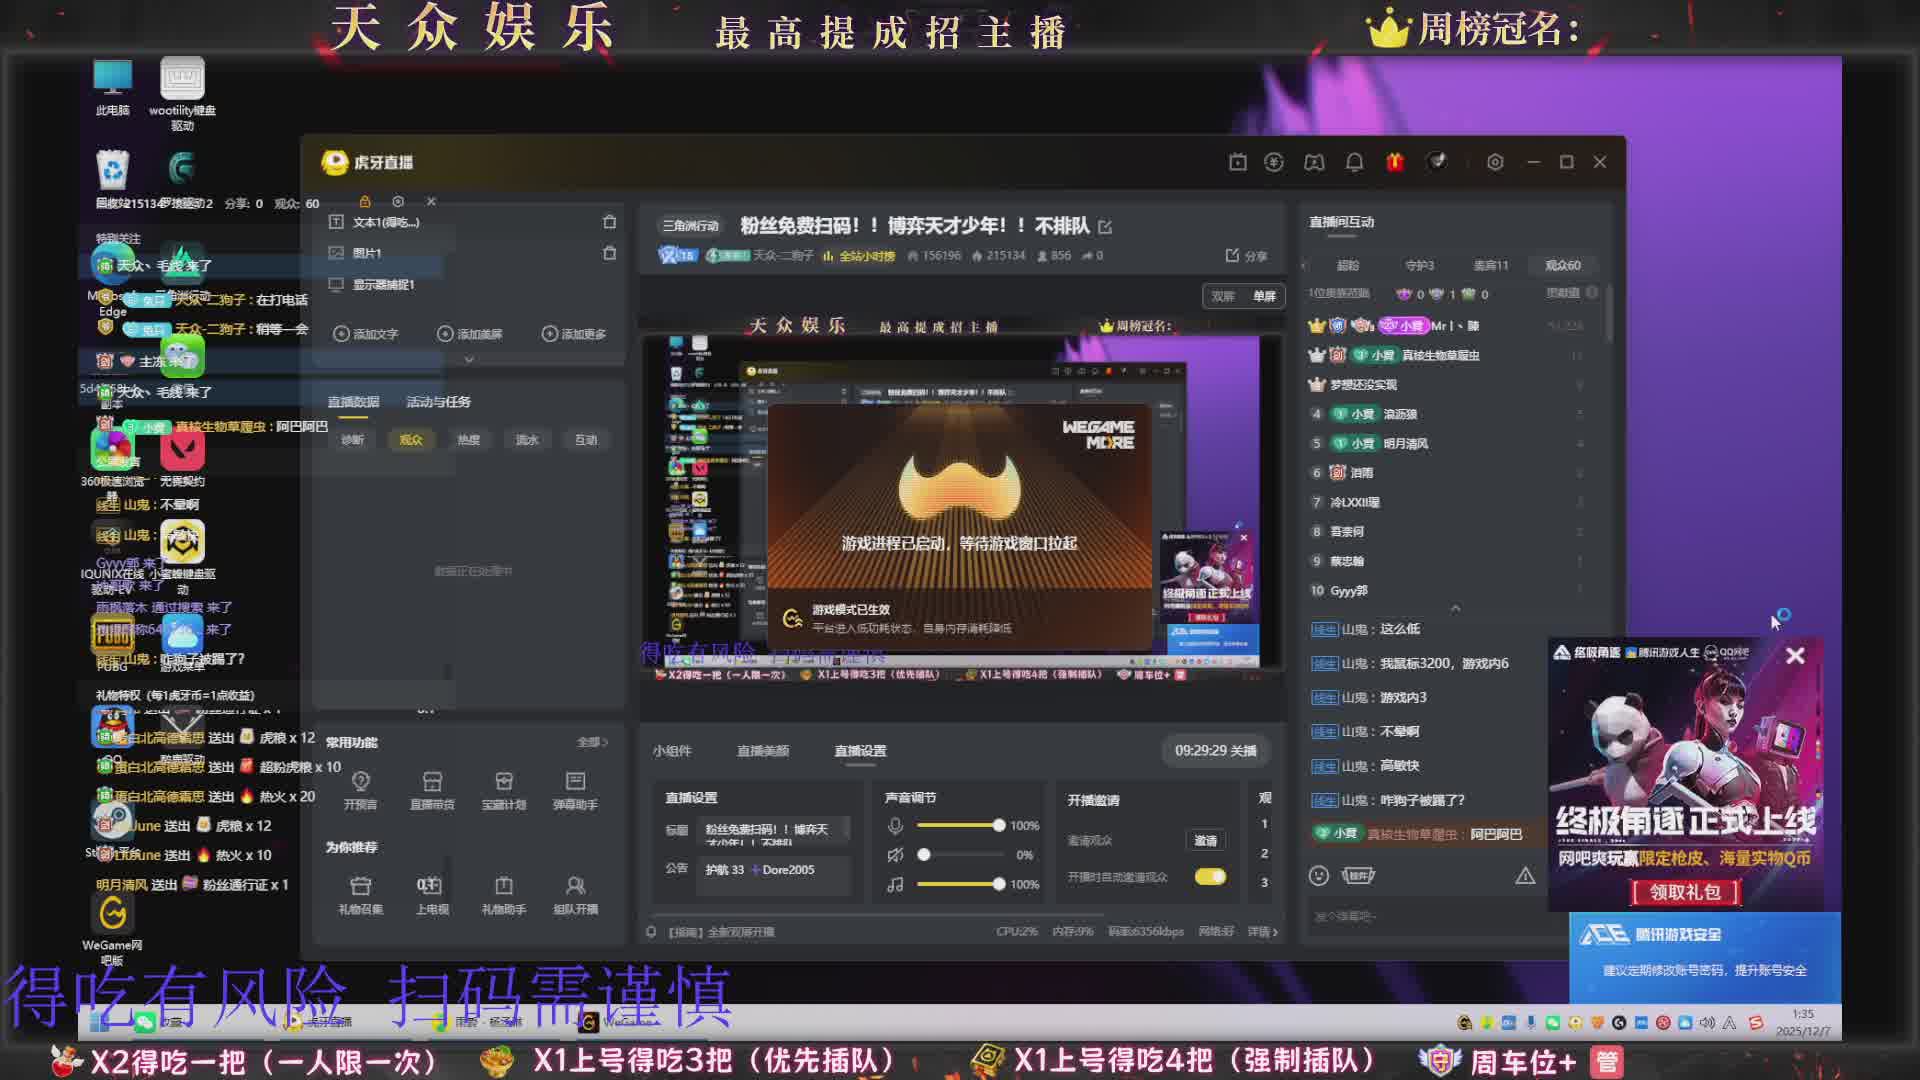
Task: Click the edit stream title pencil icon
Action: [1105, 227]
